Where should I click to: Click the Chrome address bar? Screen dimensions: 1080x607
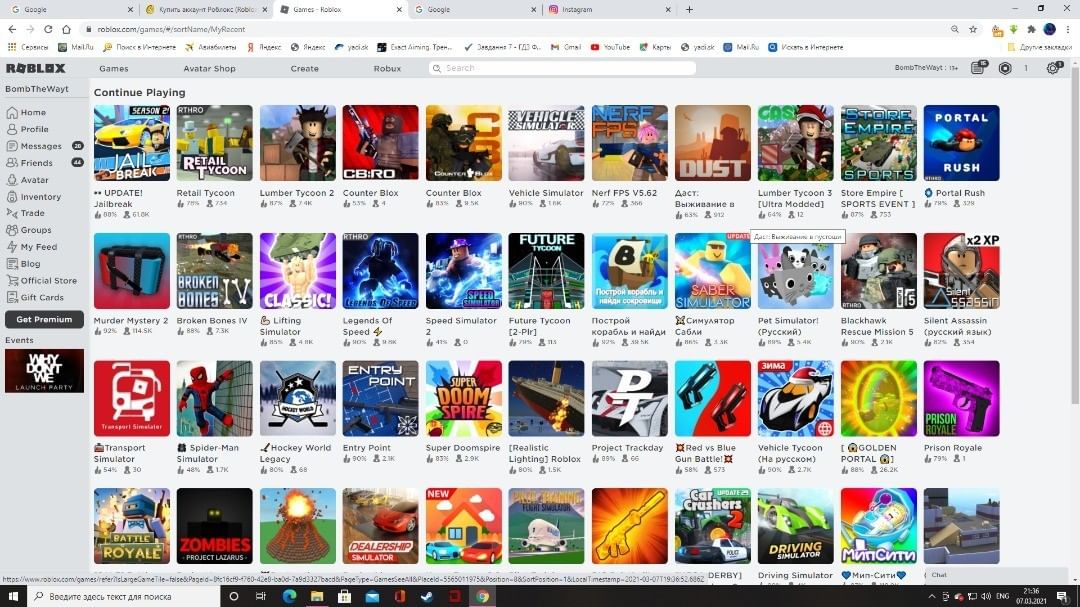click(x=517, y=29)
